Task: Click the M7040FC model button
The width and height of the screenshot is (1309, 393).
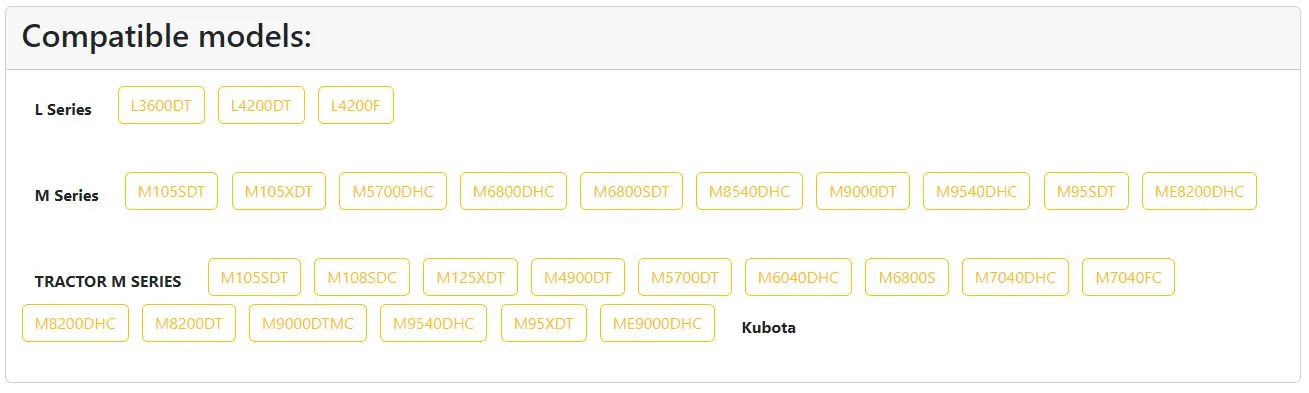Action: tap(1128, 277)
